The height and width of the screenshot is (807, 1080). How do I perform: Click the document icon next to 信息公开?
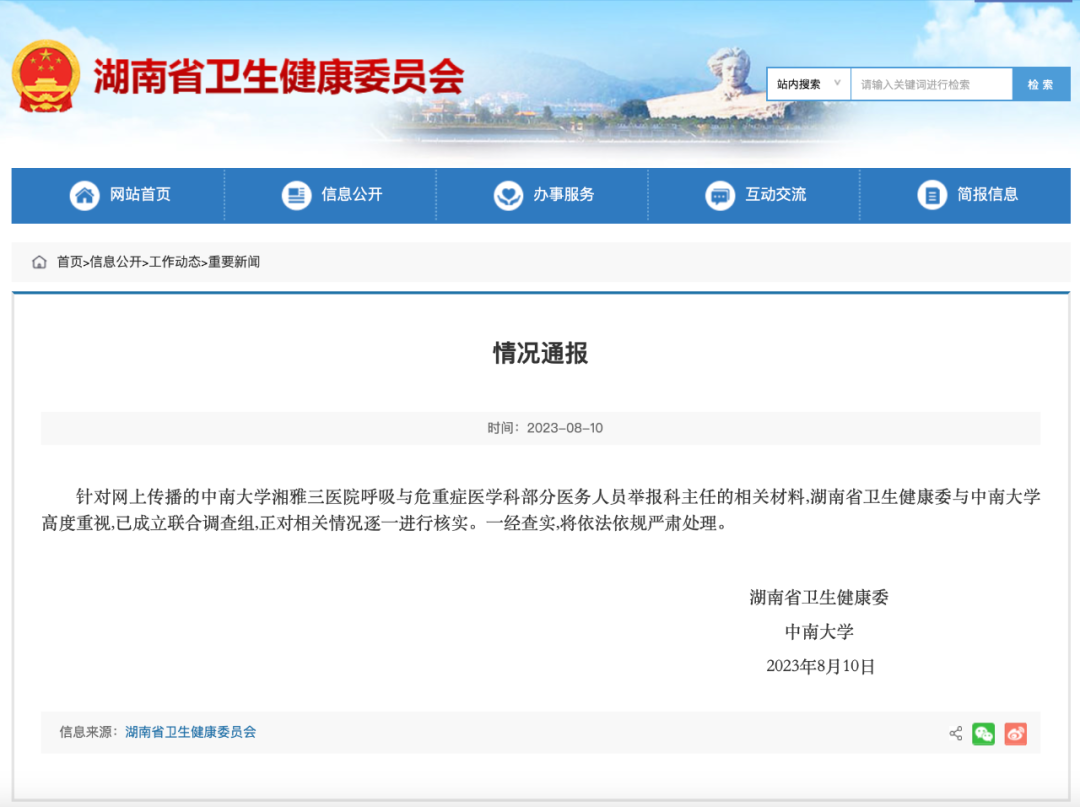coord(296,196)
